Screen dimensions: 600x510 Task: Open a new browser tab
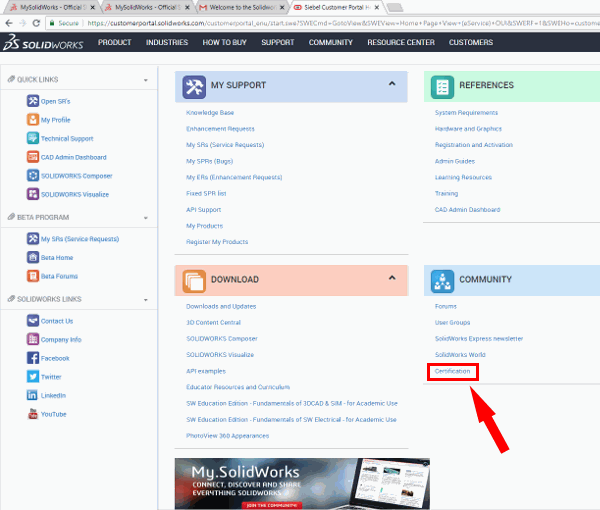[x=395, y=7]
